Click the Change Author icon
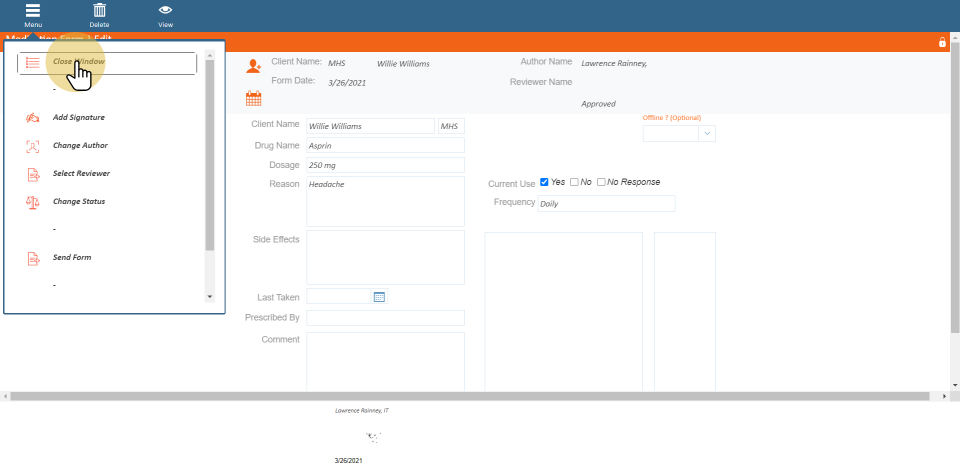Viewport: 960px width, 469px height. point(32,146)
